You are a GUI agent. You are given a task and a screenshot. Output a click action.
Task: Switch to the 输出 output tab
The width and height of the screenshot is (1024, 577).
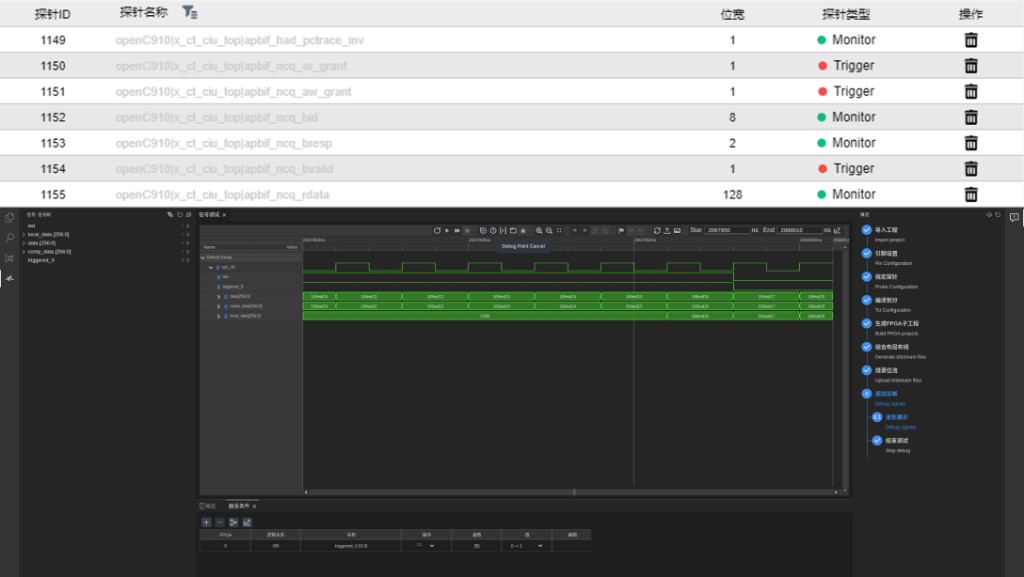click(x=208, y=506)
